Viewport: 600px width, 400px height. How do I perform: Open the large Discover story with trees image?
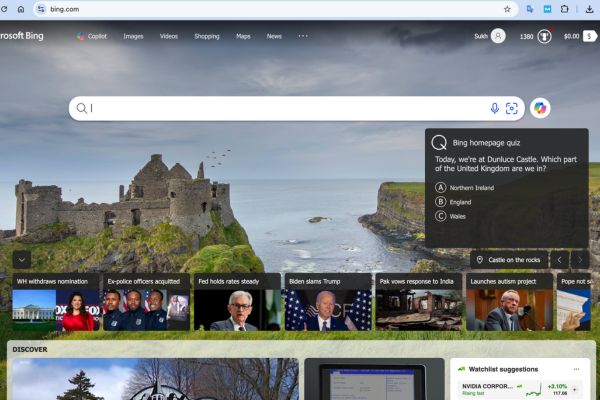155,379
